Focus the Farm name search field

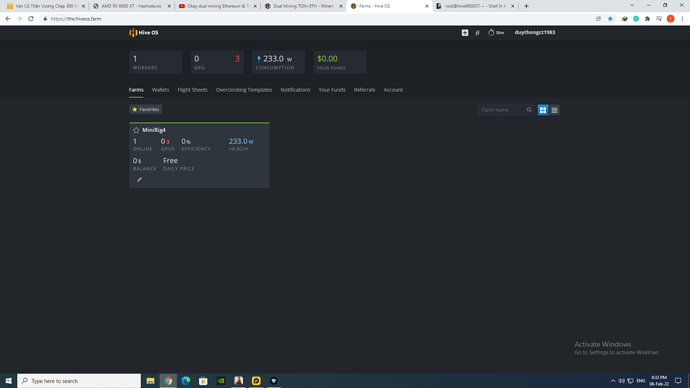tap(502, 110)
